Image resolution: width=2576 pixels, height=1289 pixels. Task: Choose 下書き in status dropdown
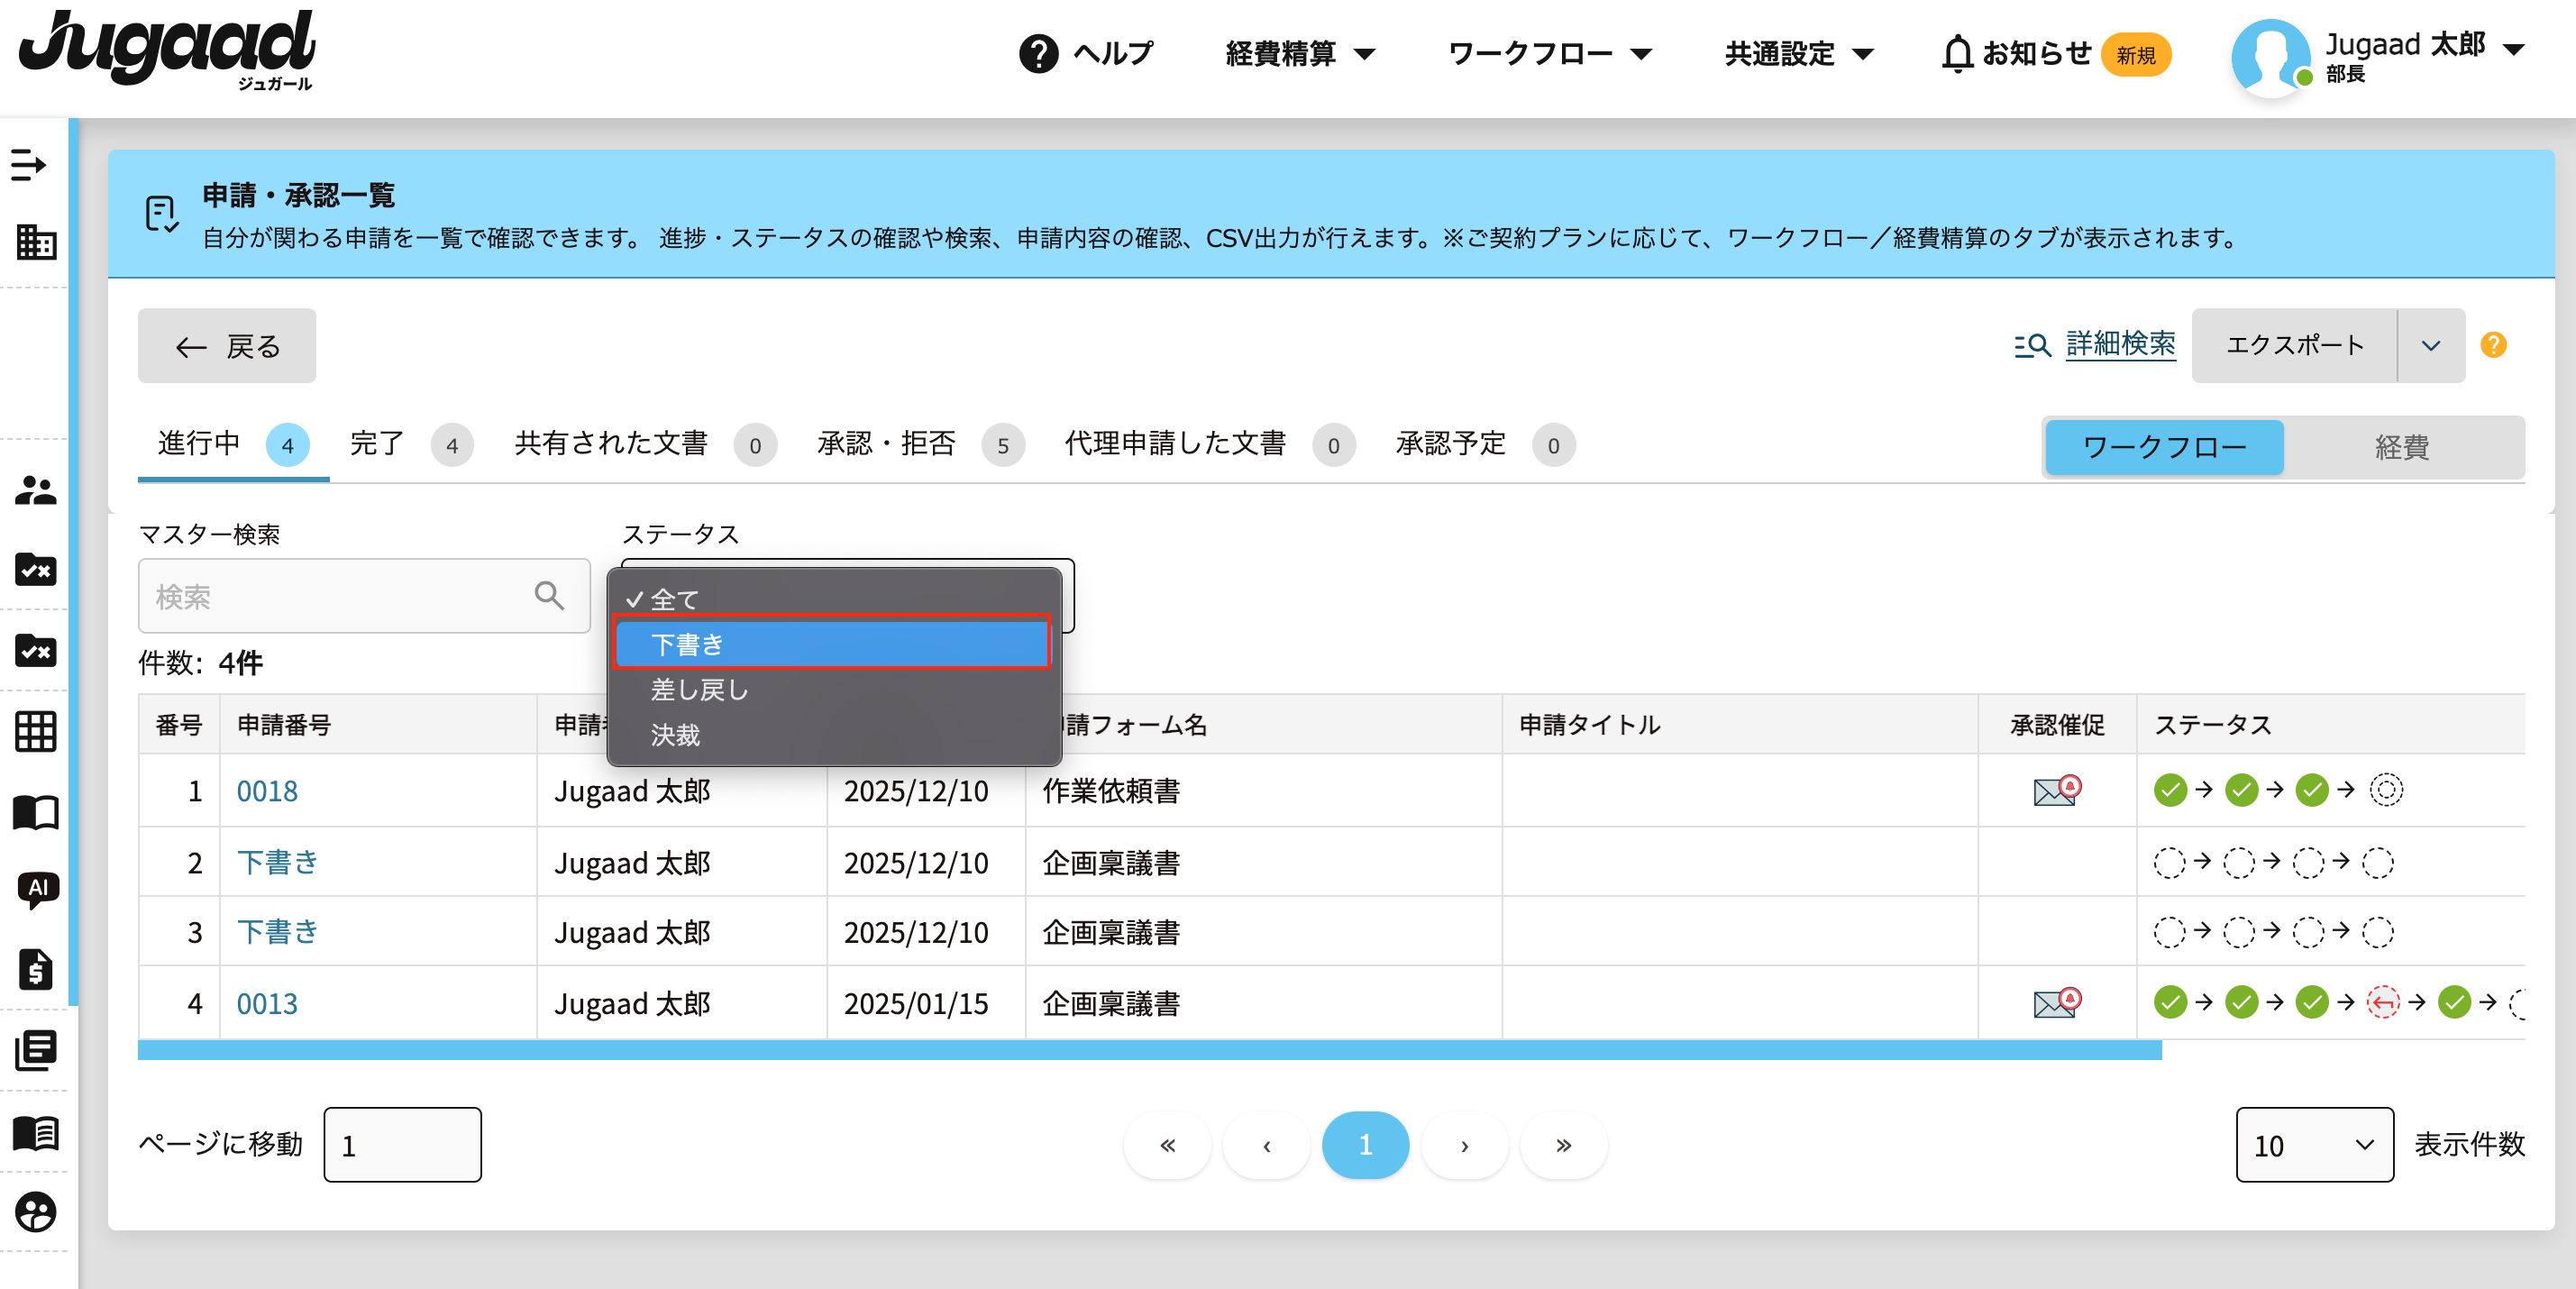click(x=831, y=644)
